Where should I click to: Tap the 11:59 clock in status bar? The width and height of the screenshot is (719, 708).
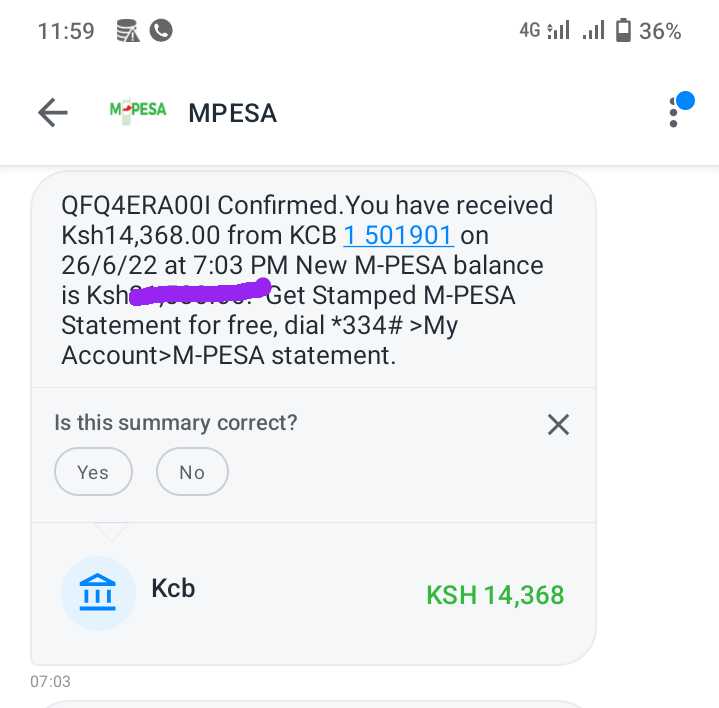tap(66, 31)
